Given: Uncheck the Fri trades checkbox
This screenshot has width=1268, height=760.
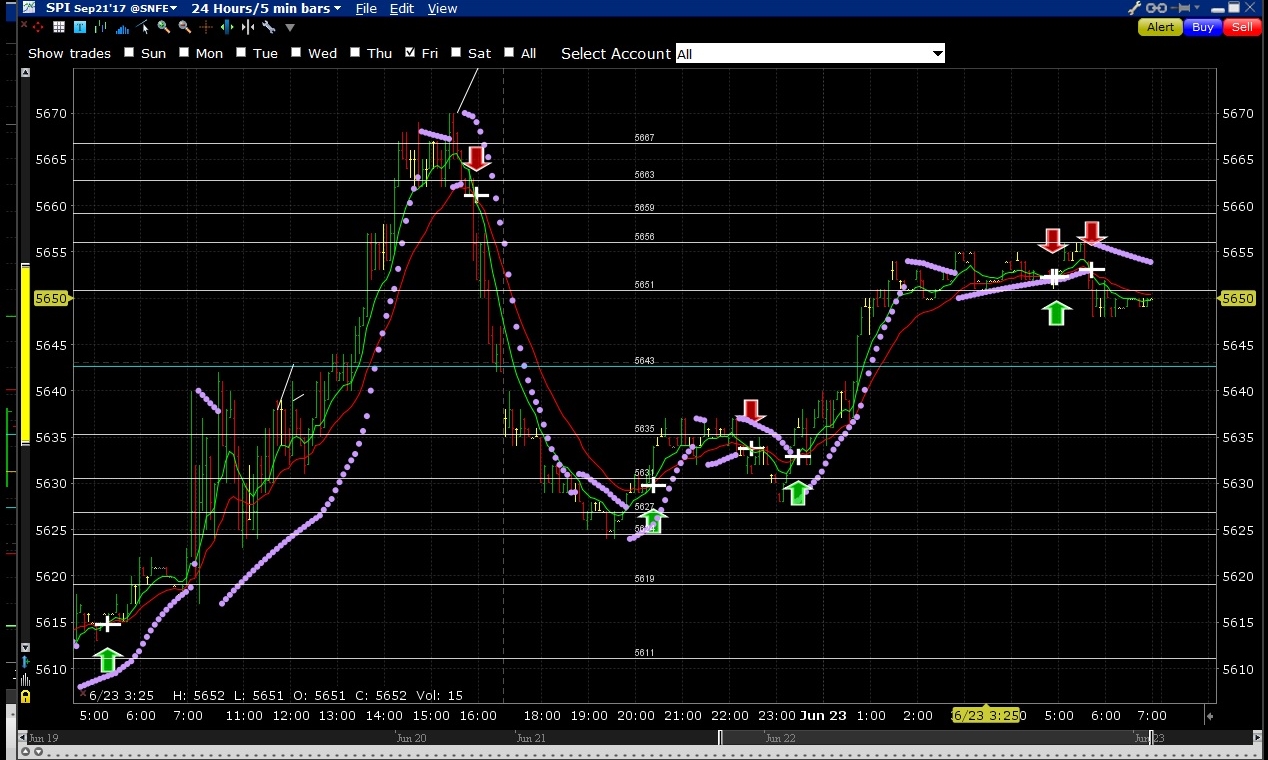Looking at the screenshot, I should click(x=410, y=53).
